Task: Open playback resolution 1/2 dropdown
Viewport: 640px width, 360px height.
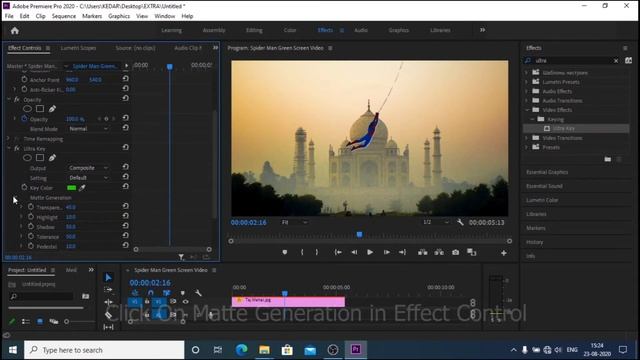Action: (x=436, y=222)
